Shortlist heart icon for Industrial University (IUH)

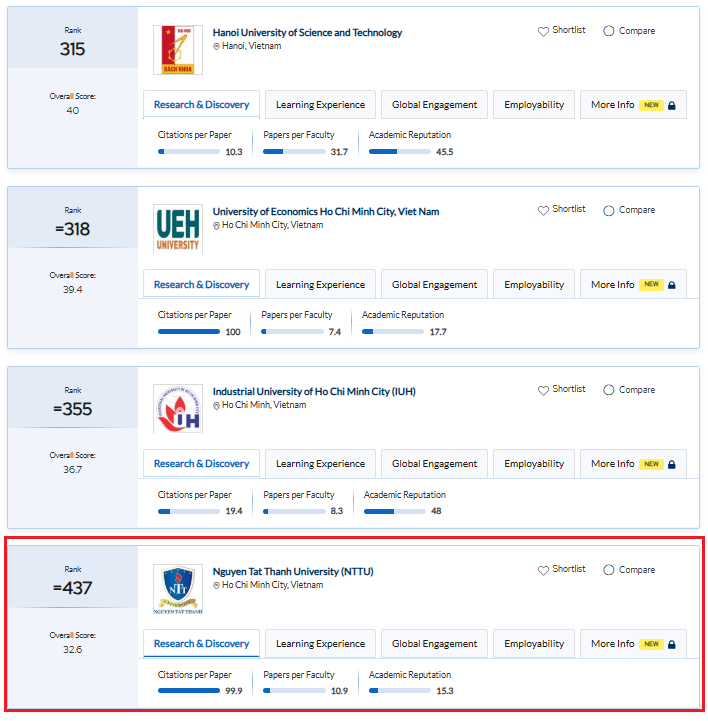pos(544,390)
